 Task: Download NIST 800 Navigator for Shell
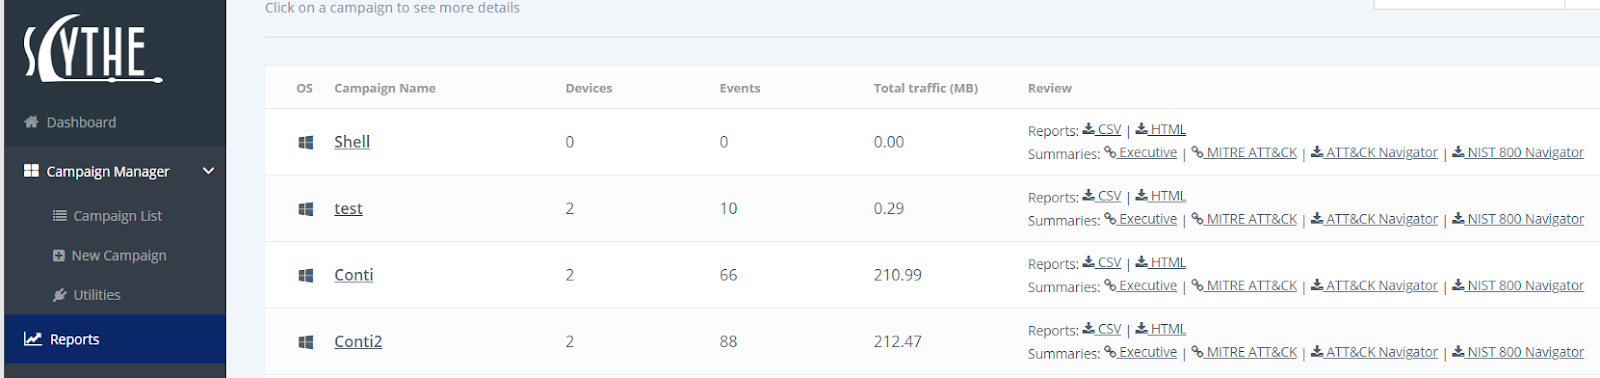1518,152
